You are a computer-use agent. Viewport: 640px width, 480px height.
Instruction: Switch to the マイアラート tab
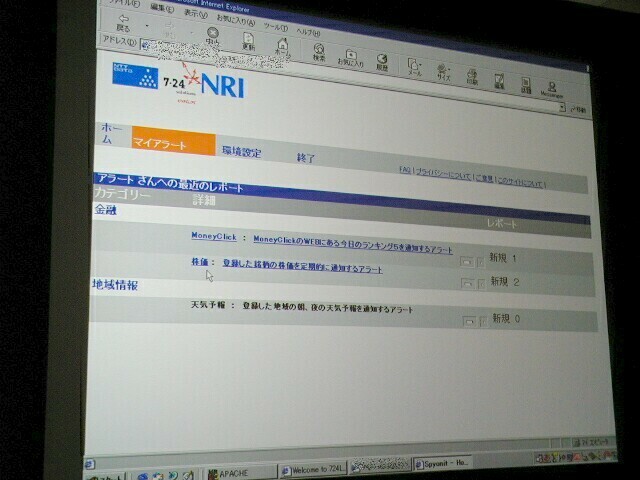[x=159, y=145]
